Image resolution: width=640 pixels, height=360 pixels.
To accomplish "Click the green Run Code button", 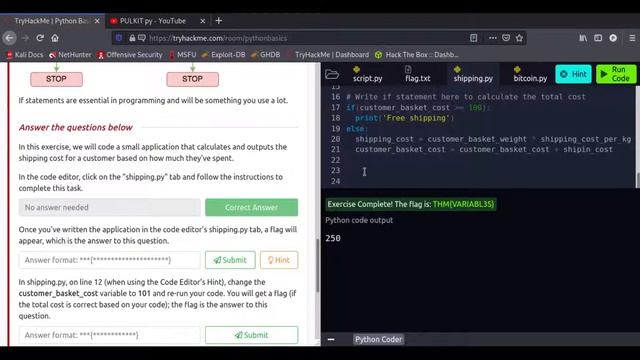I will [x=616, y=74].
